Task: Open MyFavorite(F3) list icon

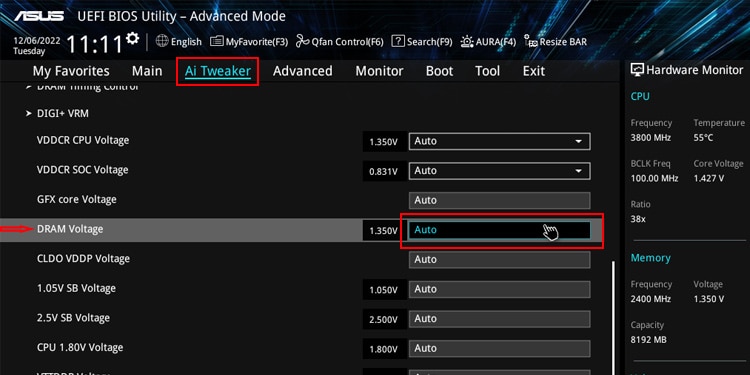Action: 217,42
